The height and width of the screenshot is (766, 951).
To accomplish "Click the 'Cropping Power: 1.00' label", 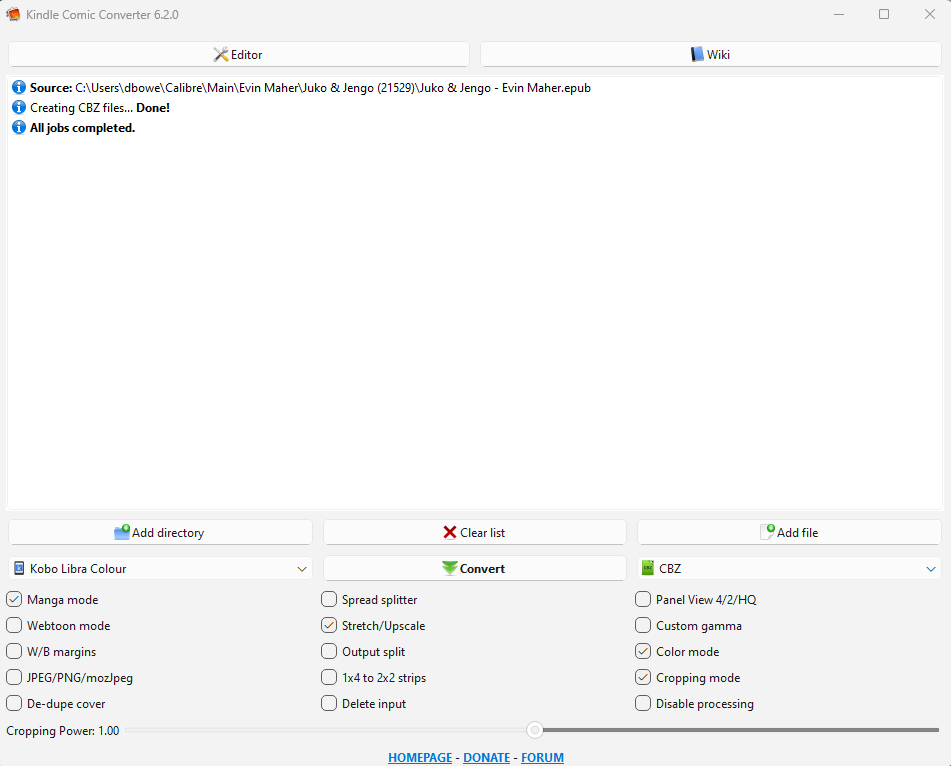I will (62, 731).
